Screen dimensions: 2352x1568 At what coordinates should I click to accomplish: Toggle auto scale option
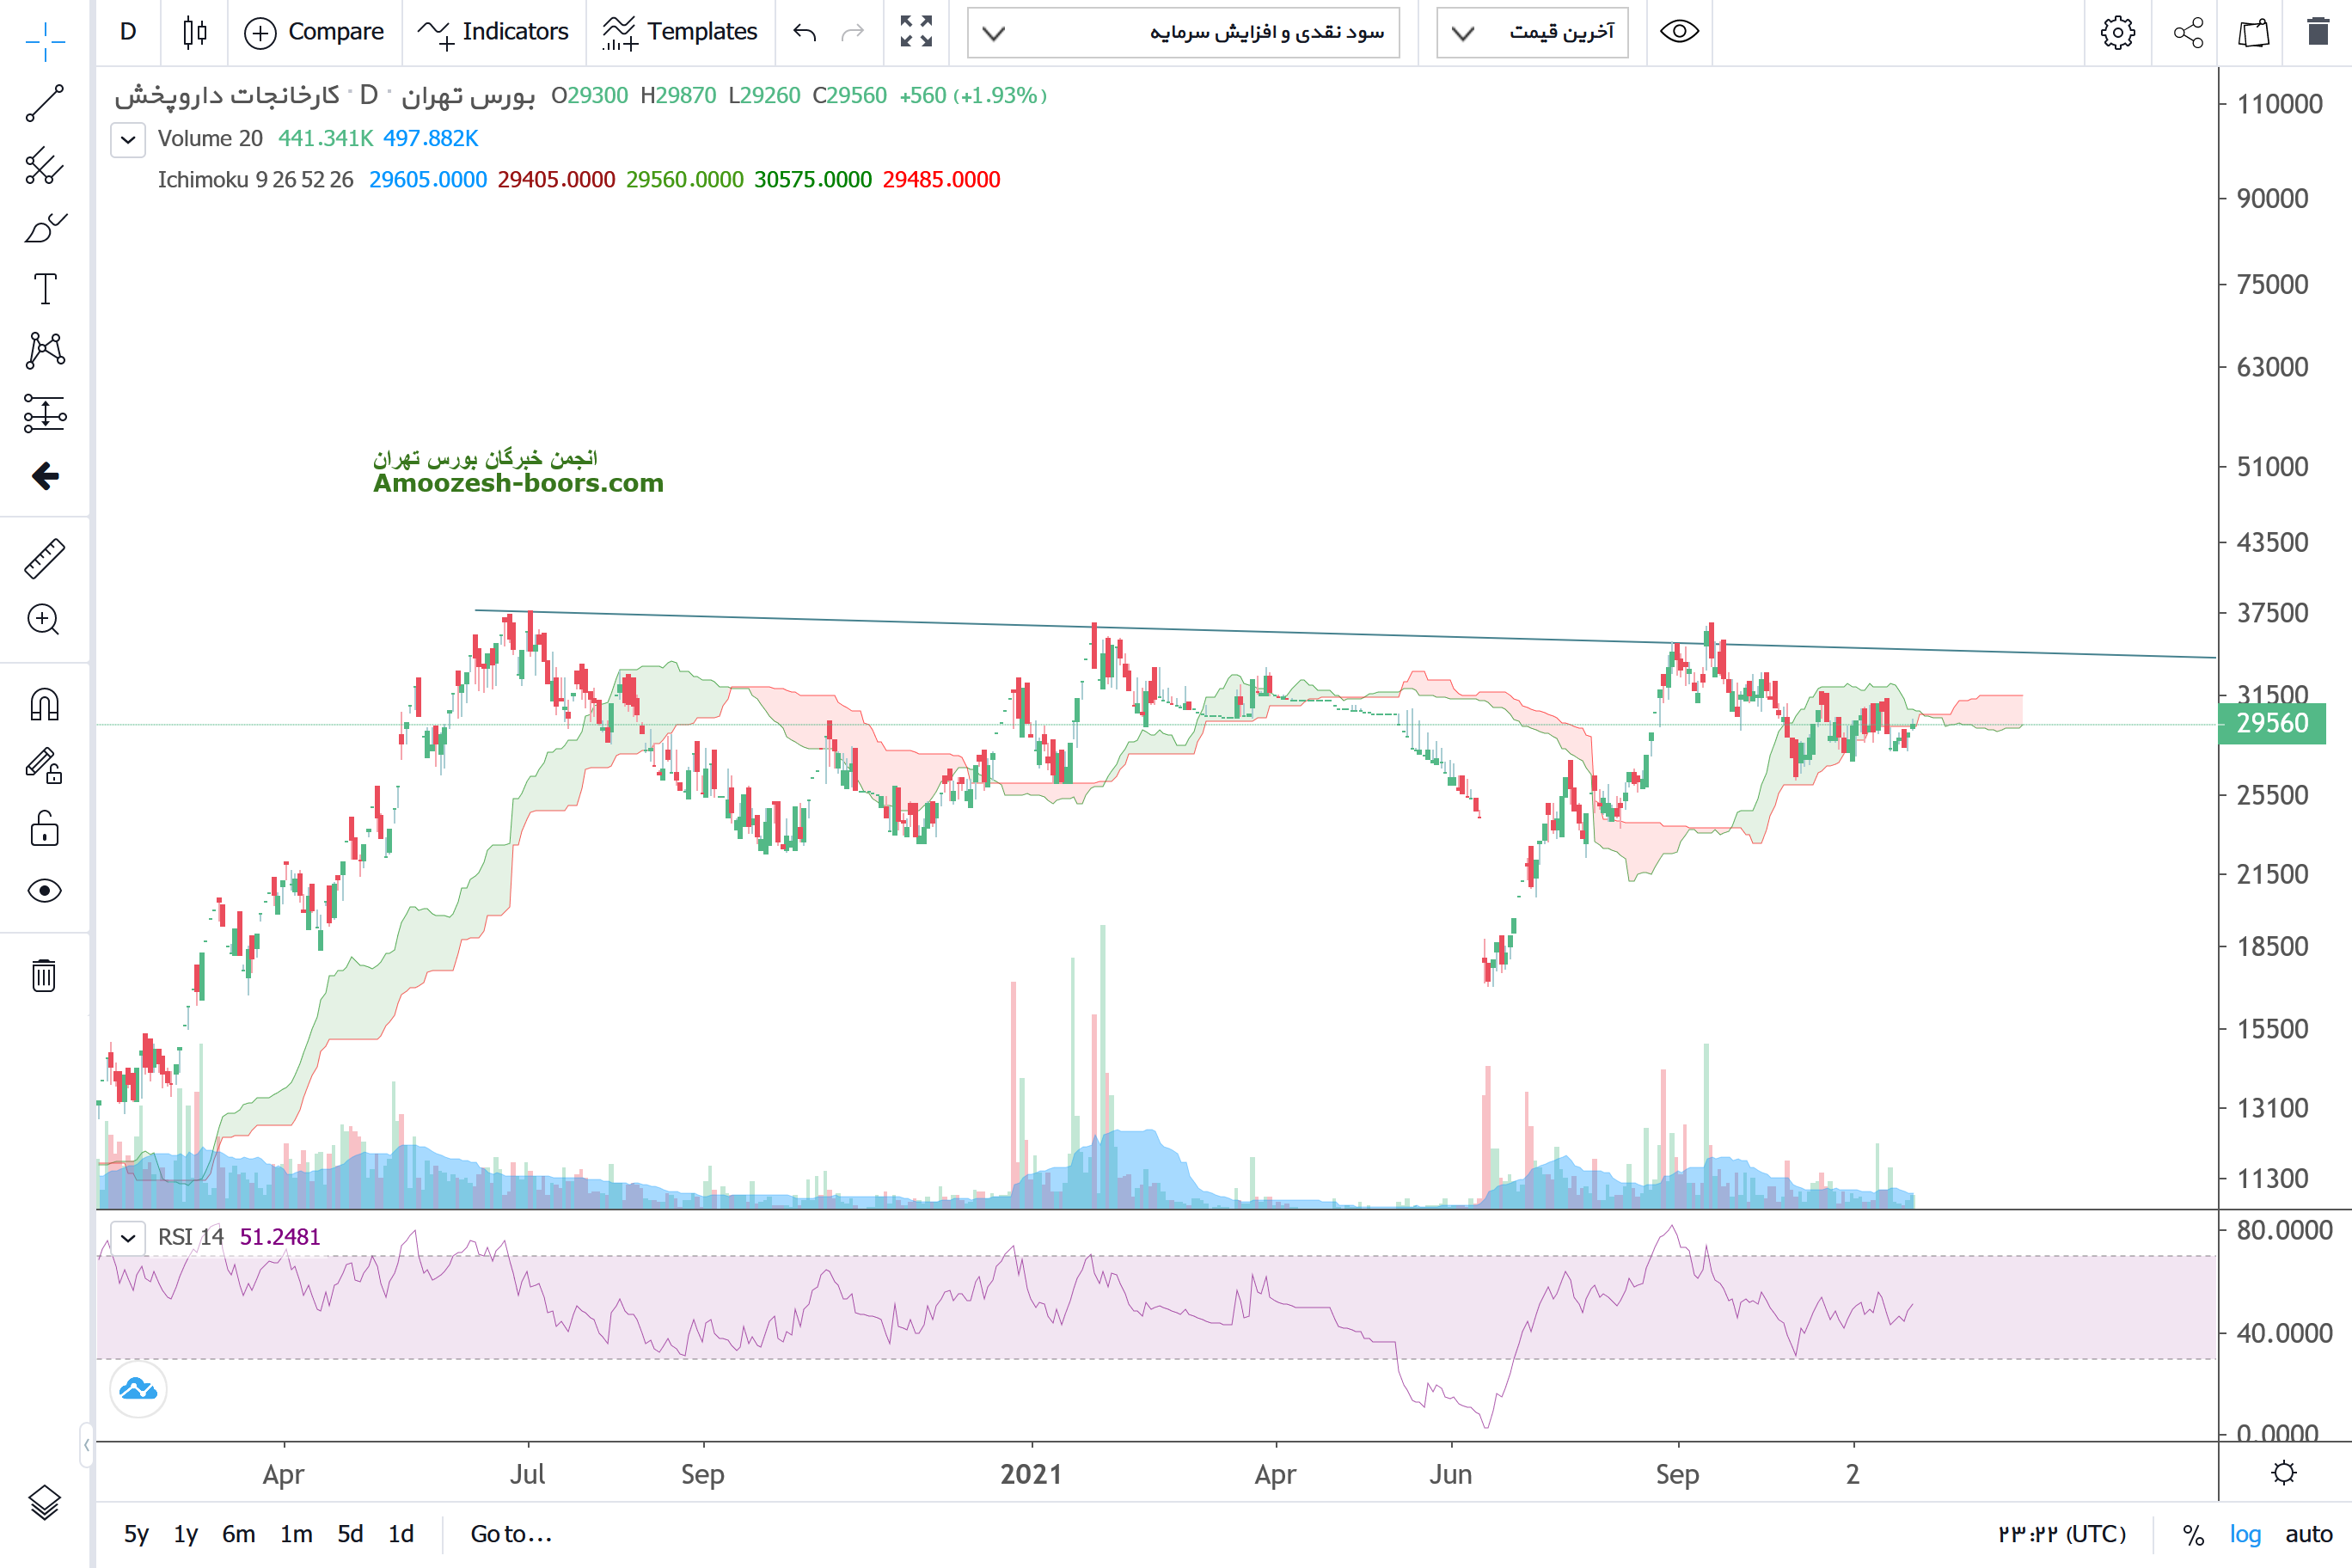click(2308, 1534)
